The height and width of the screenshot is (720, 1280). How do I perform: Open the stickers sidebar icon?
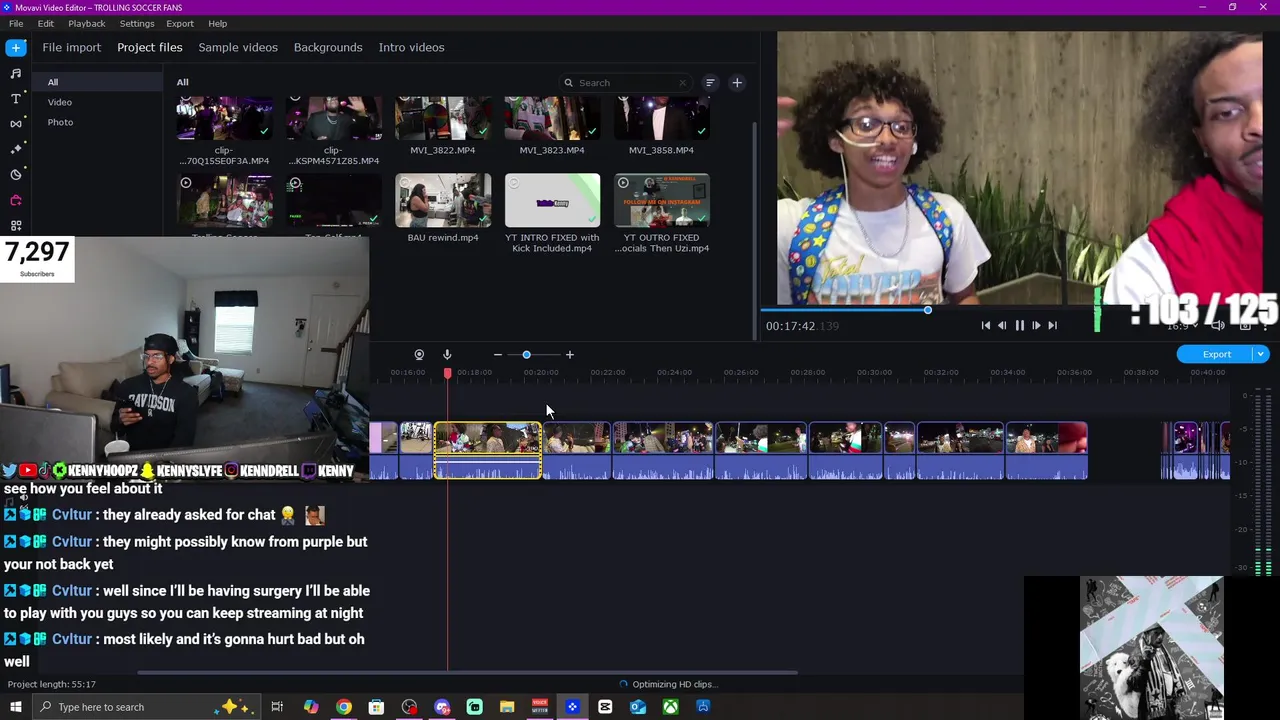tap(16, 175)
